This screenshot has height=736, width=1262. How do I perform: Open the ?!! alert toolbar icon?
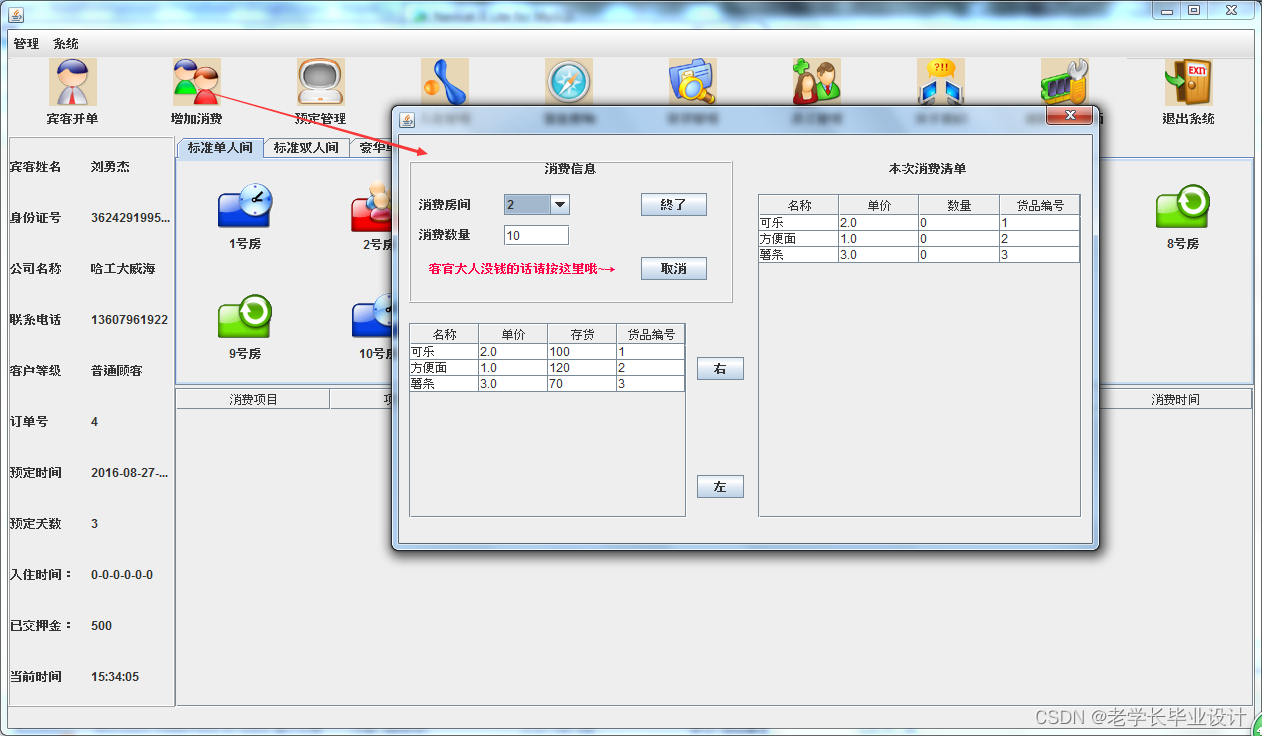point(939,81)
